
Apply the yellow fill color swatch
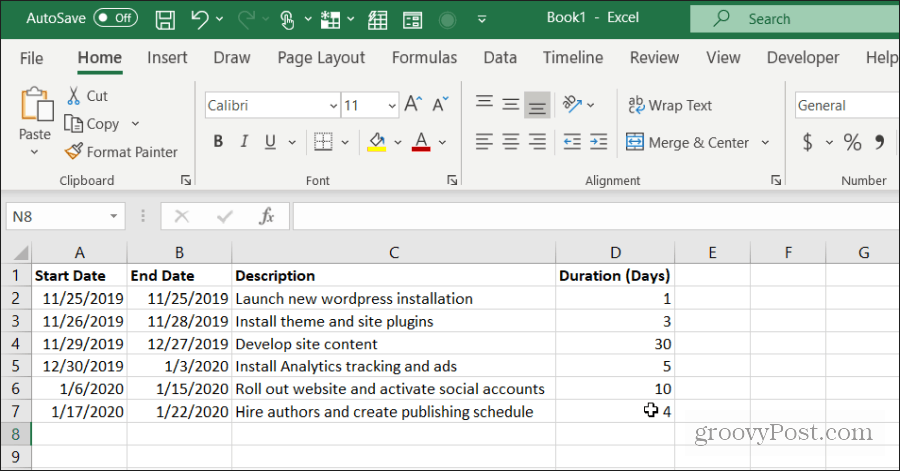(377, 142)
